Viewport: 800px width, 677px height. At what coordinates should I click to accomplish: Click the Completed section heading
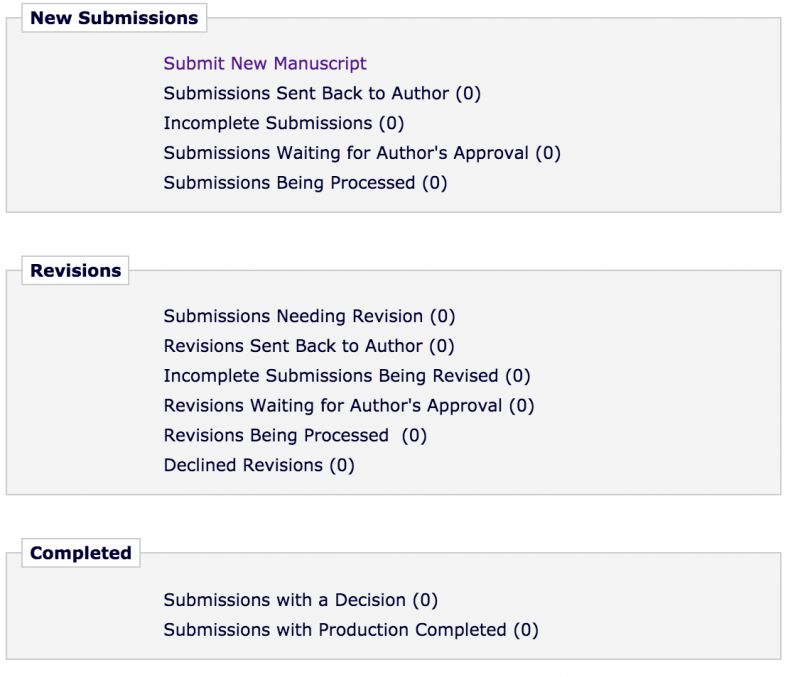tap(81, 553)
